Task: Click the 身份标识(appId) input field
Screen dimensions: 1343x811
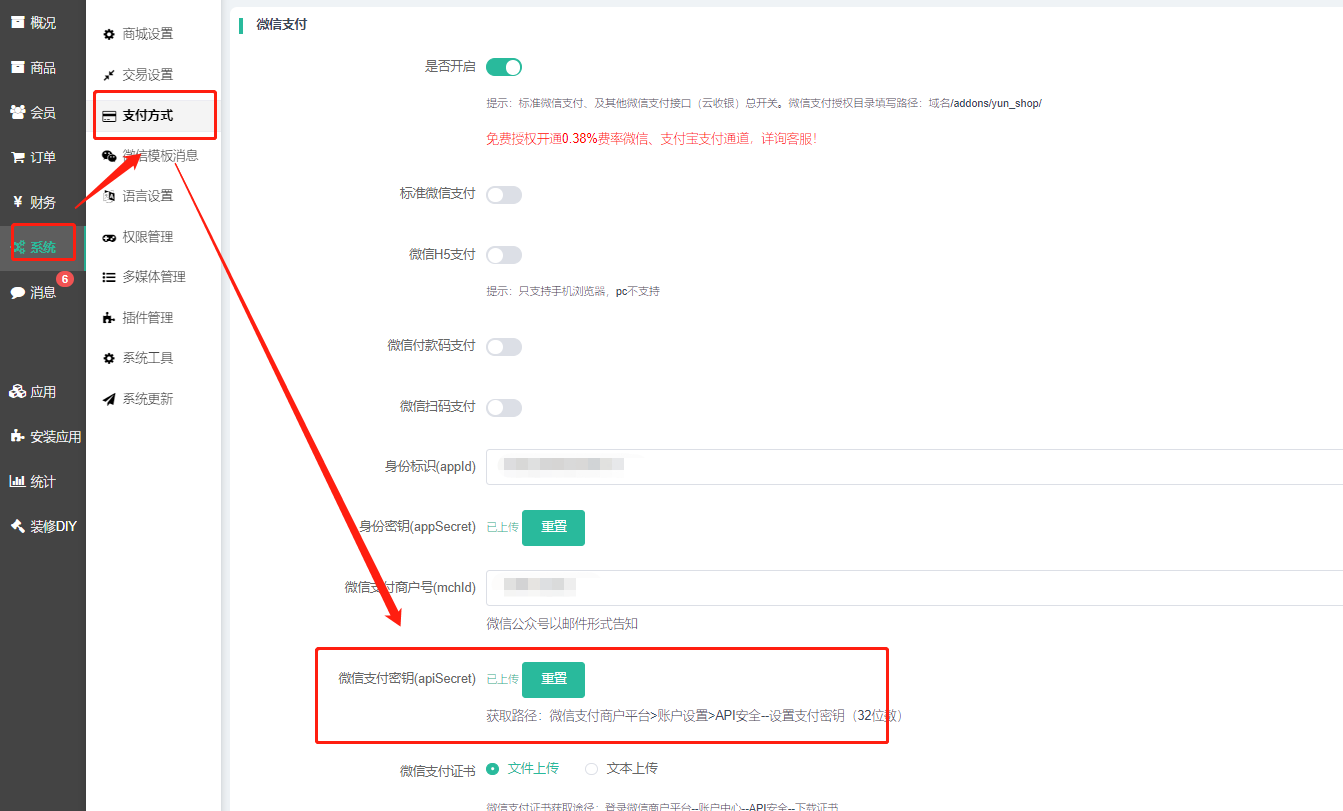Action: click(x=914, y=467)
